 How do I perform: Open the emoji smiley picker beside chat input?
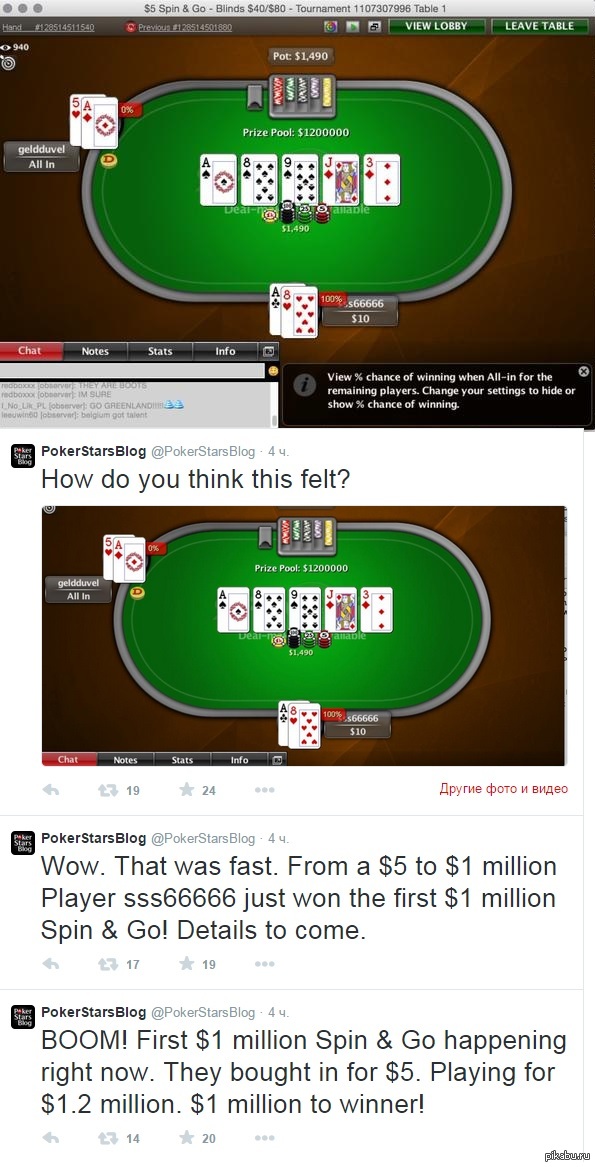273,370
